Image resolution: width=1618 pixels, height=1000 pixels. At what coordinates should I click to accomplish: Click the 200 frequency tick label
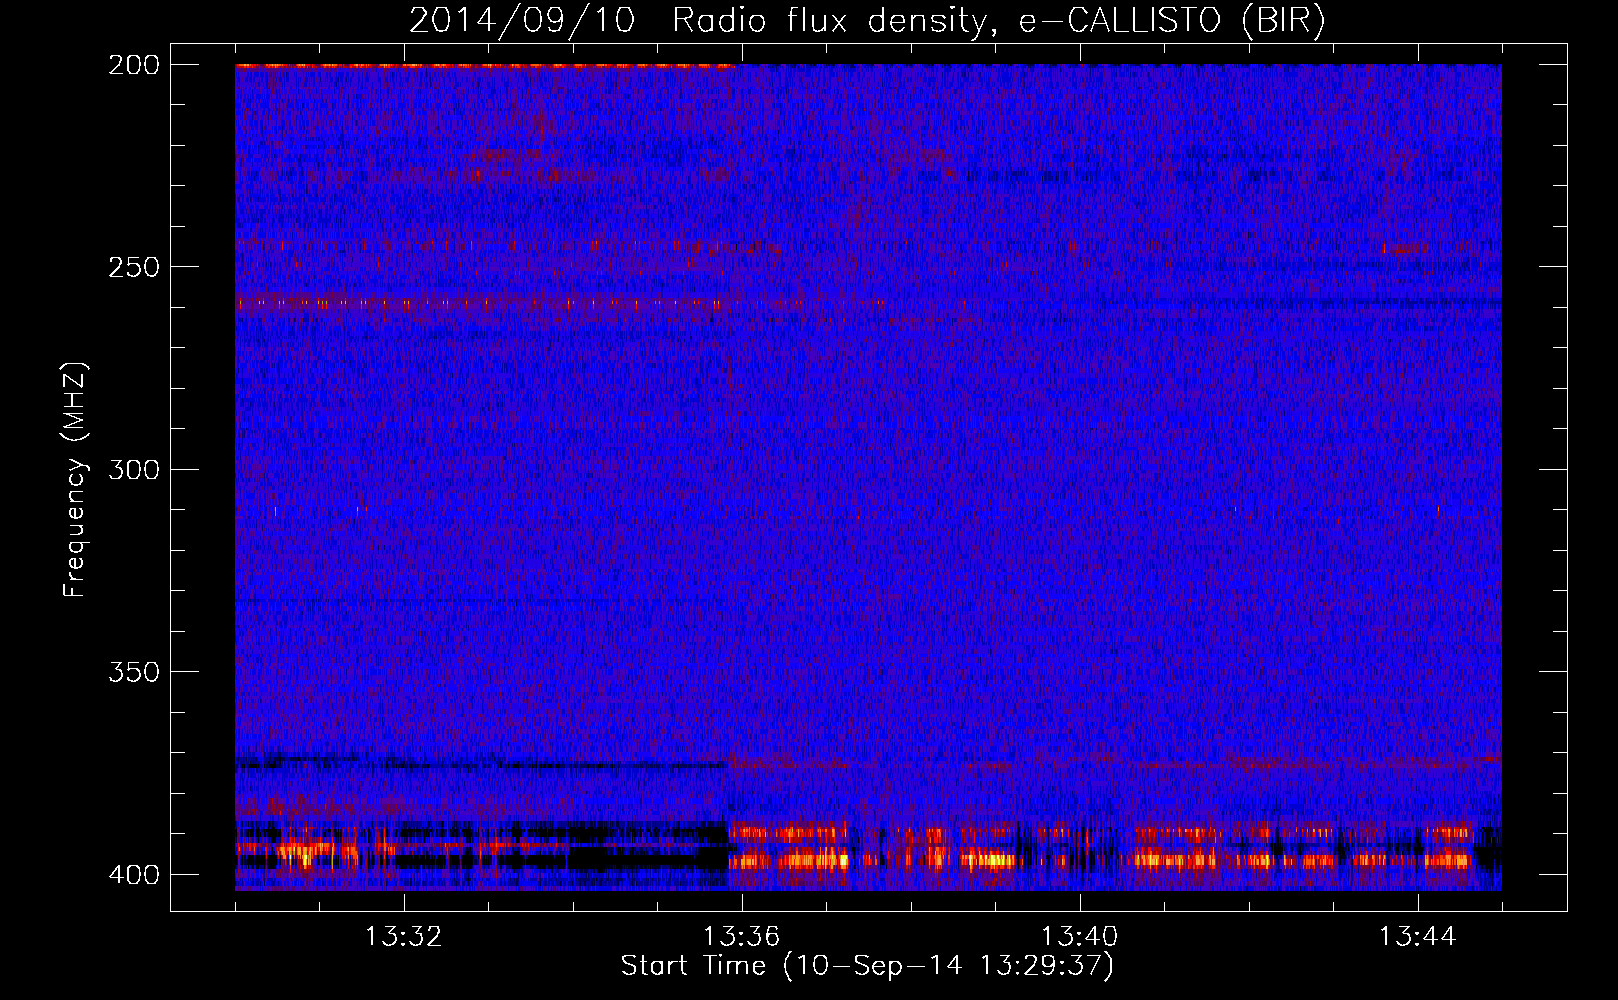(134, 65)
